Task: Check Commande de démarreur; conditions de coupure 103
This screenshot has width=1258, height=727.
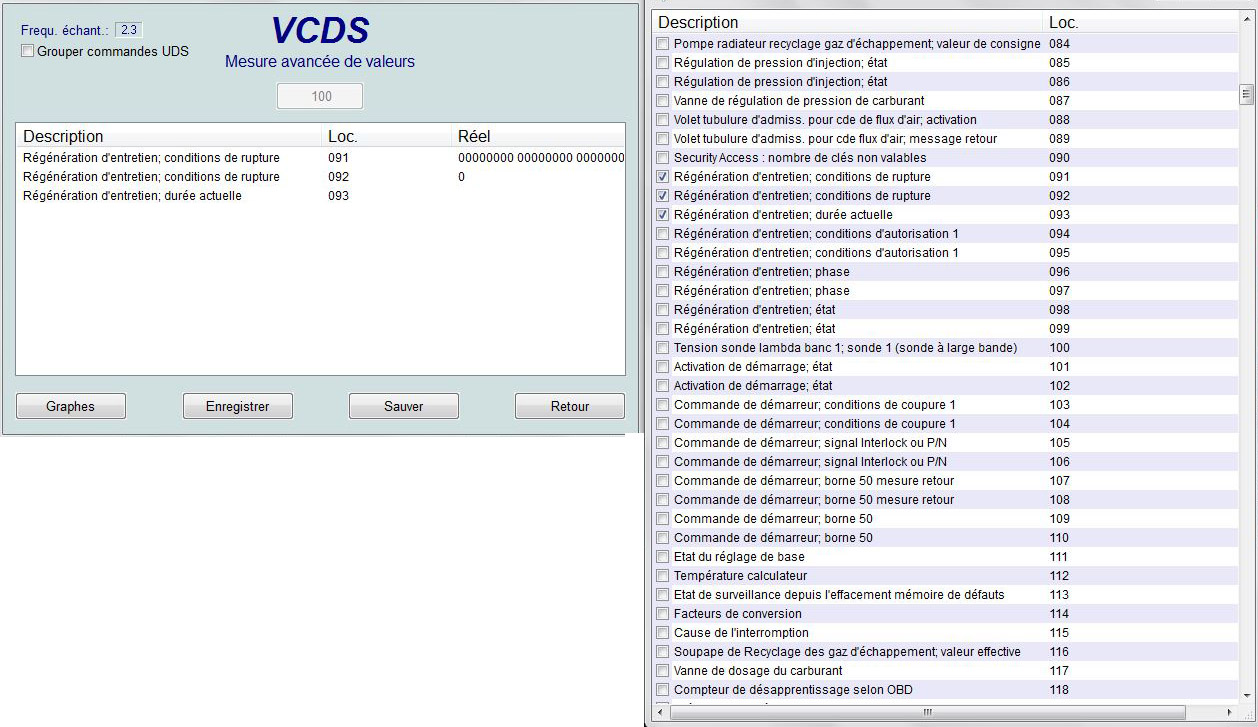Action: 662,405
